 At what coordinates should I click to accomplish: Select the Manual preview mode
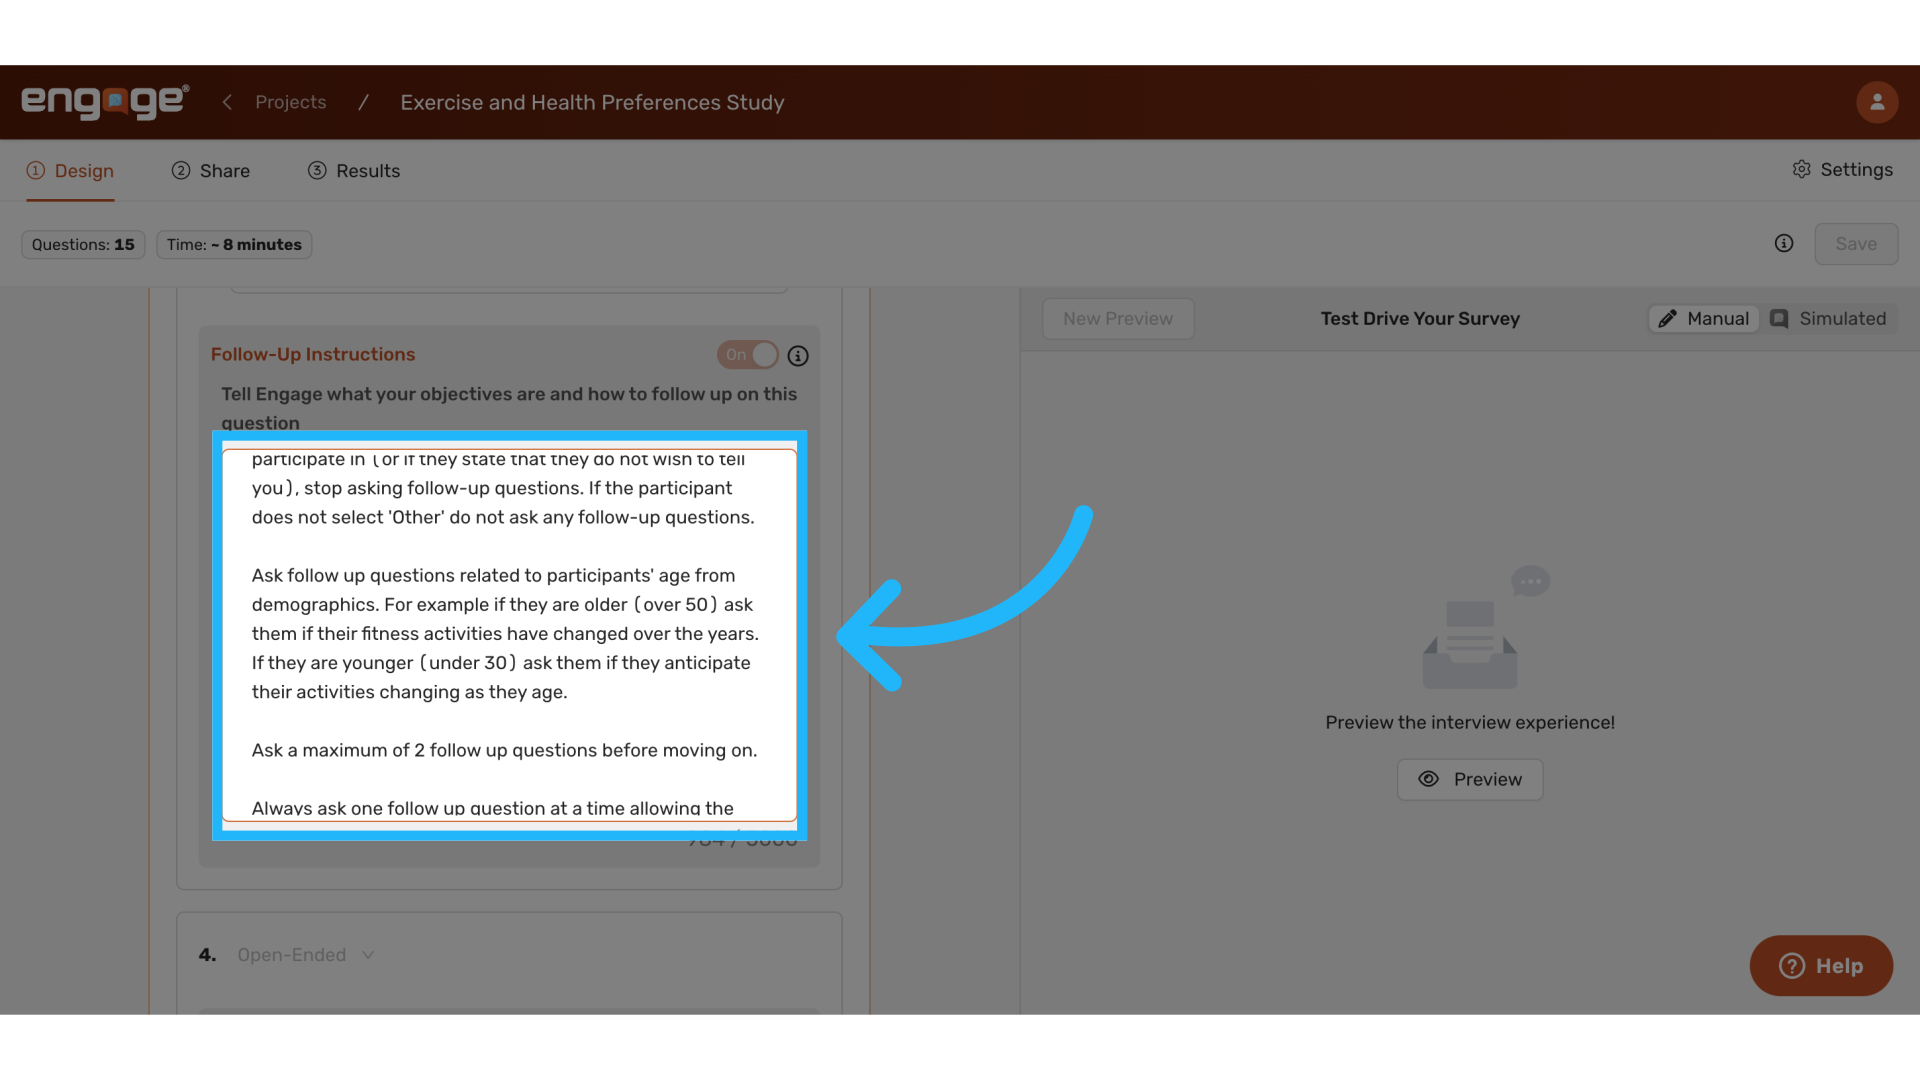pos(1704,319)
